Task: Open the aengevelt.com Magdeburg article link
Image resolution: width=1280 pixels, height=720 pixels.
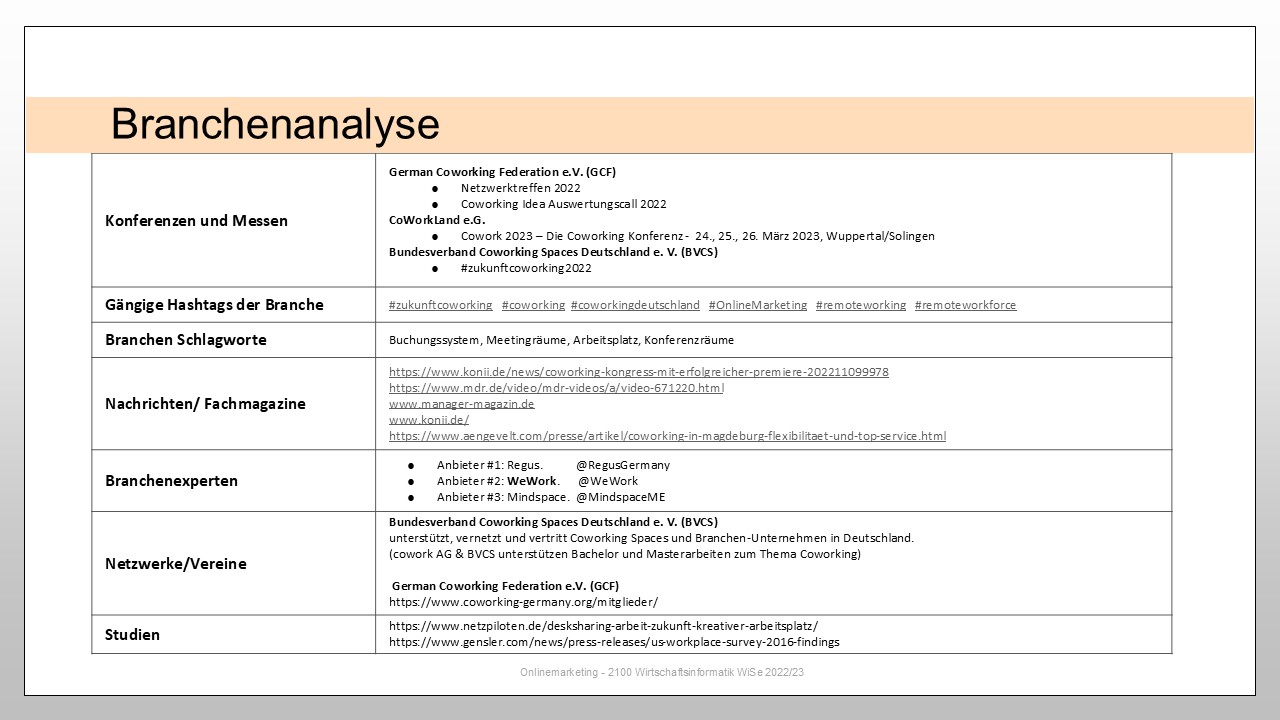Action: [x=667, y=436]
